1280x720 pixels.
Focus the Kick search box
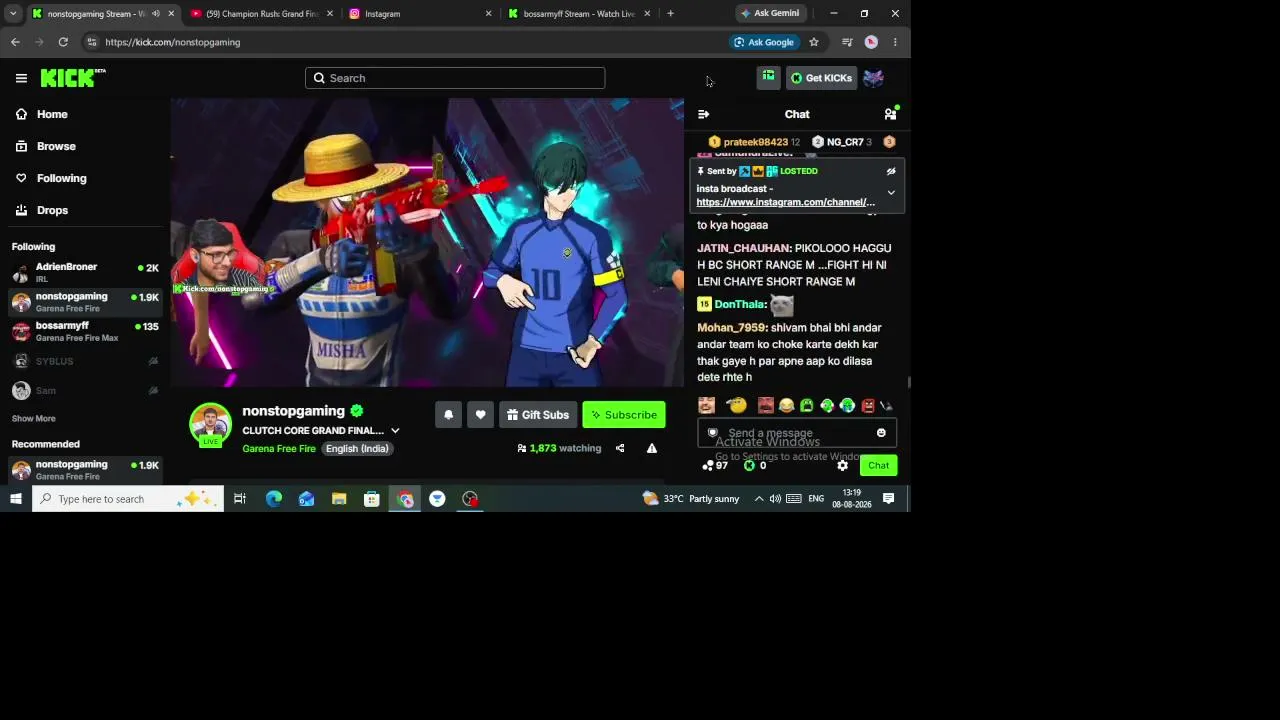coord(455,78)
